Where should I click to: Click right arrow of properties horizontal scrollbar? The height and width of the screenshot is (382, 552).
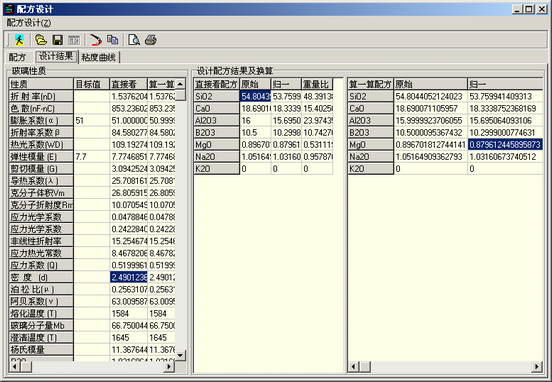click(x=169, y=367)
